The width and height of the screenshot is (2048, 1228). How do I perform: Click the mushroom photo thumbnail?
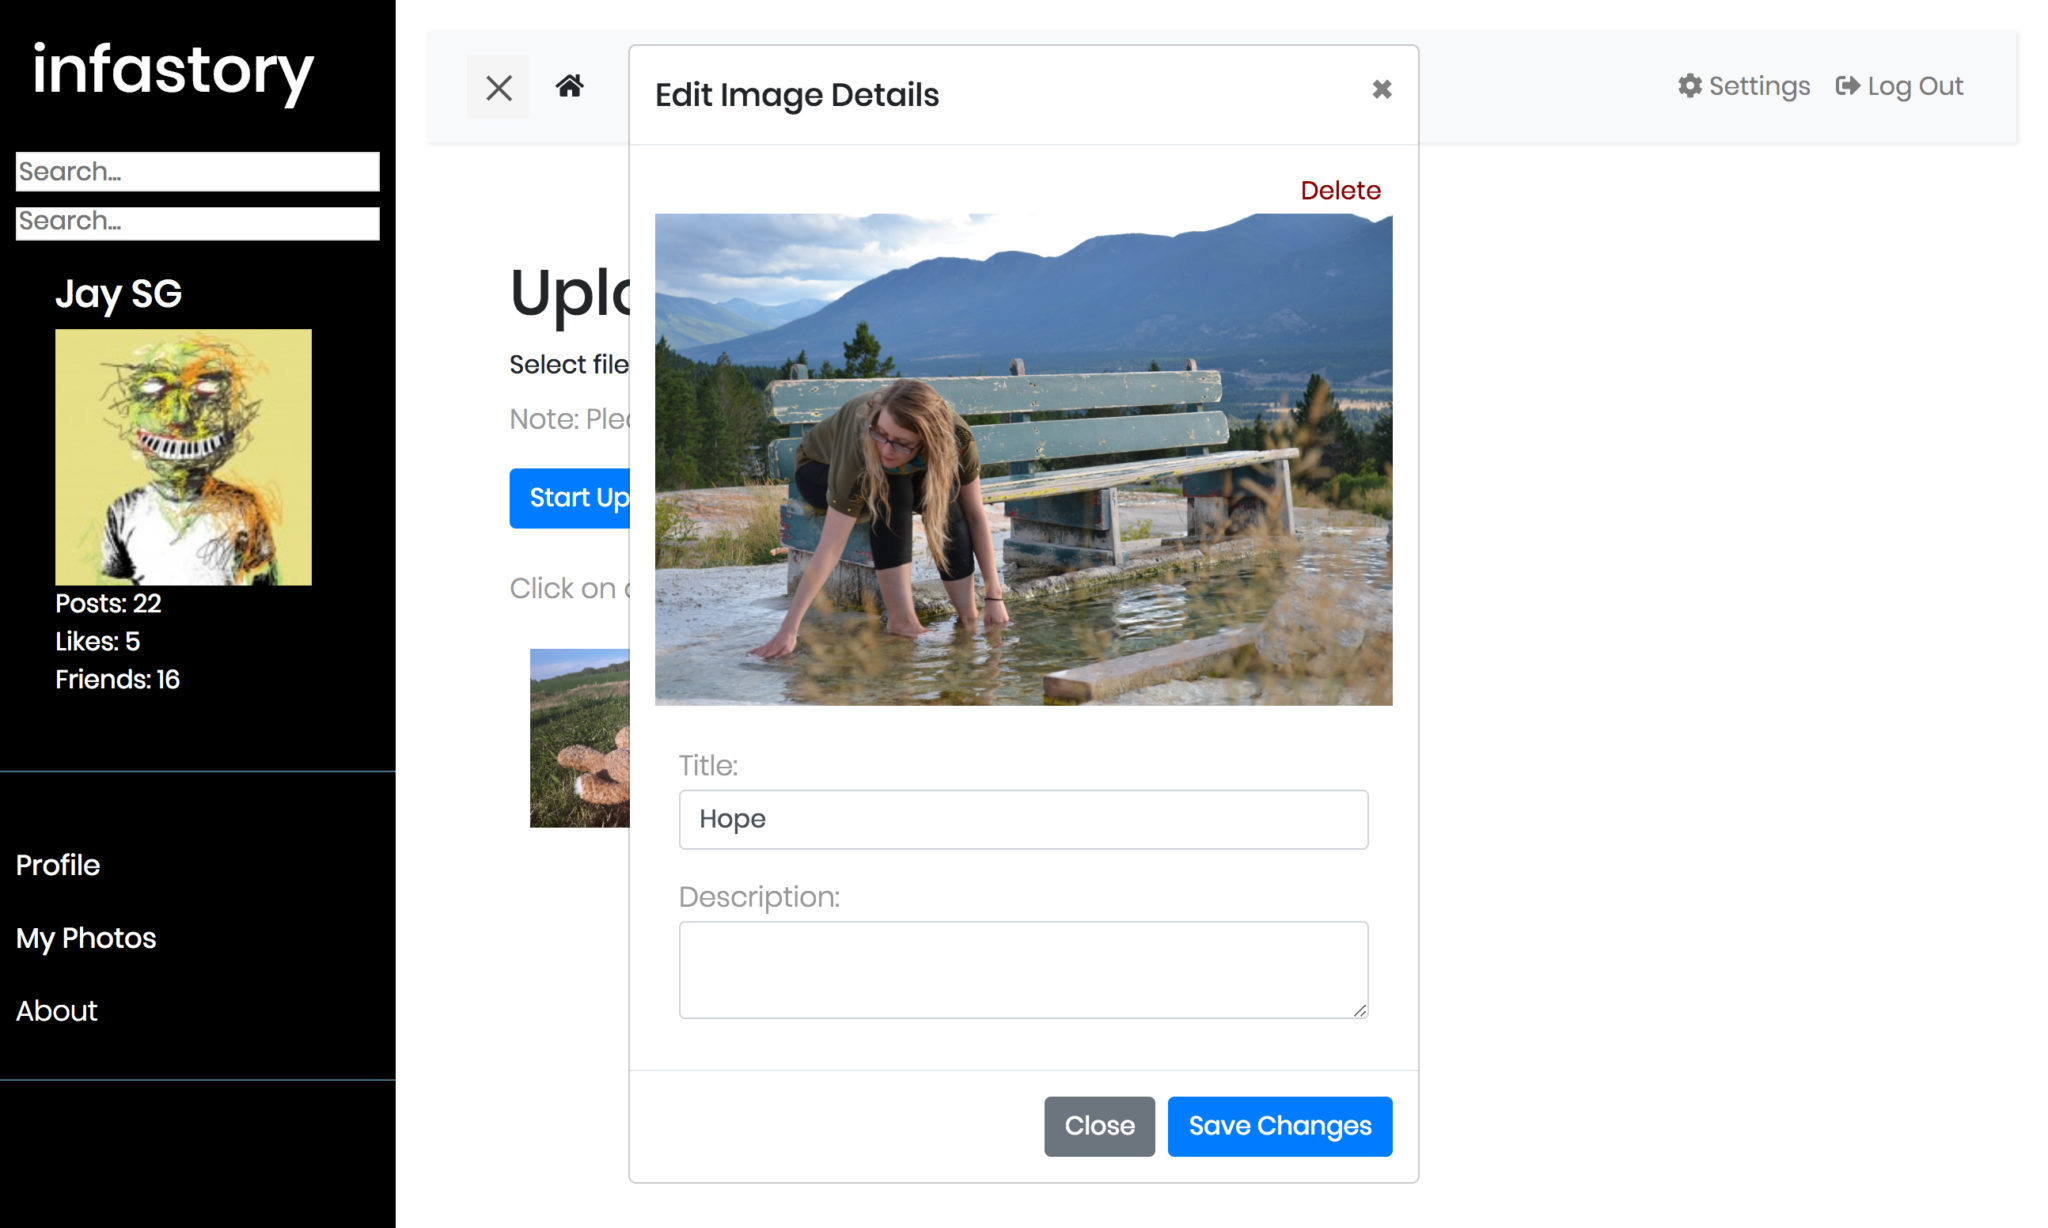[580, 738]
